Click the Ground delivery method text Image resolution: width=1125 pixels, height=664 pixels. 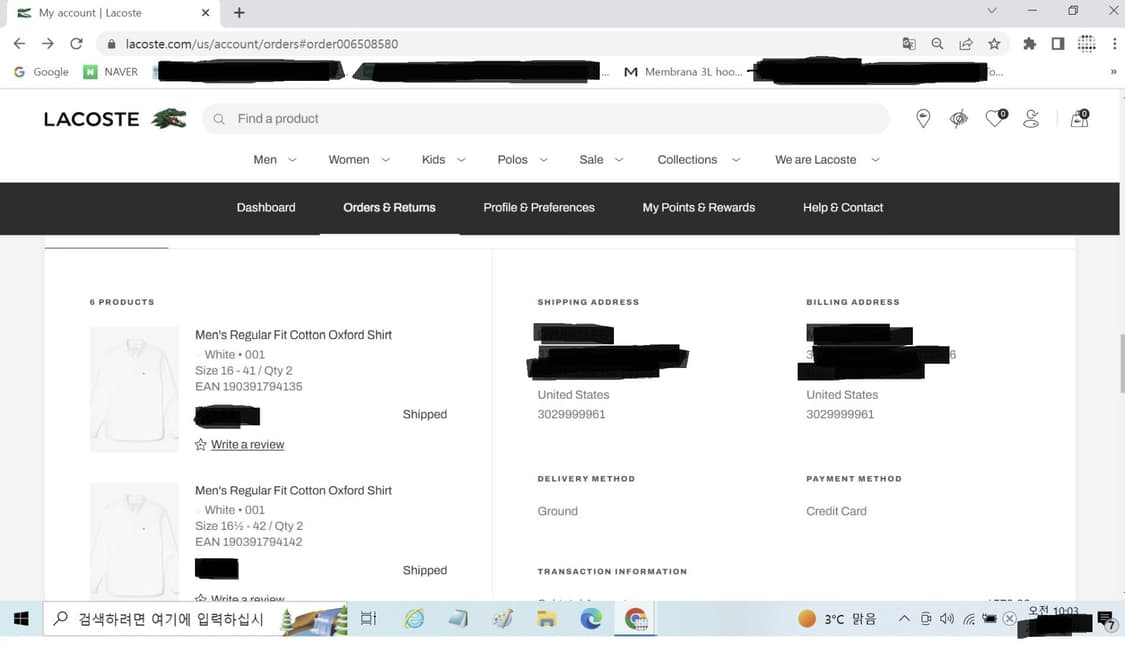point(557,511)
